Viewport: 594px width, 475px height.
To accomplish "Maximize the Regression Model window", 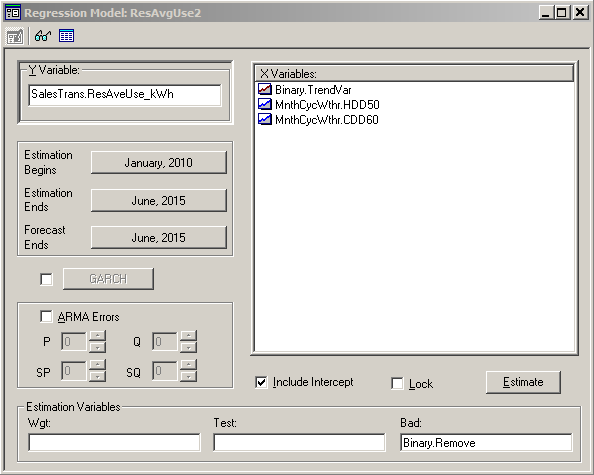I will tap(562, 13).
